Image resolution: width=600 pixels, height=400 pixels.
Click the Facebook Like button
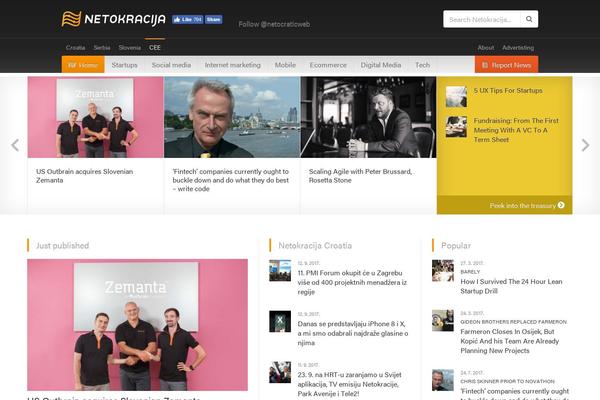coord(187,20)
